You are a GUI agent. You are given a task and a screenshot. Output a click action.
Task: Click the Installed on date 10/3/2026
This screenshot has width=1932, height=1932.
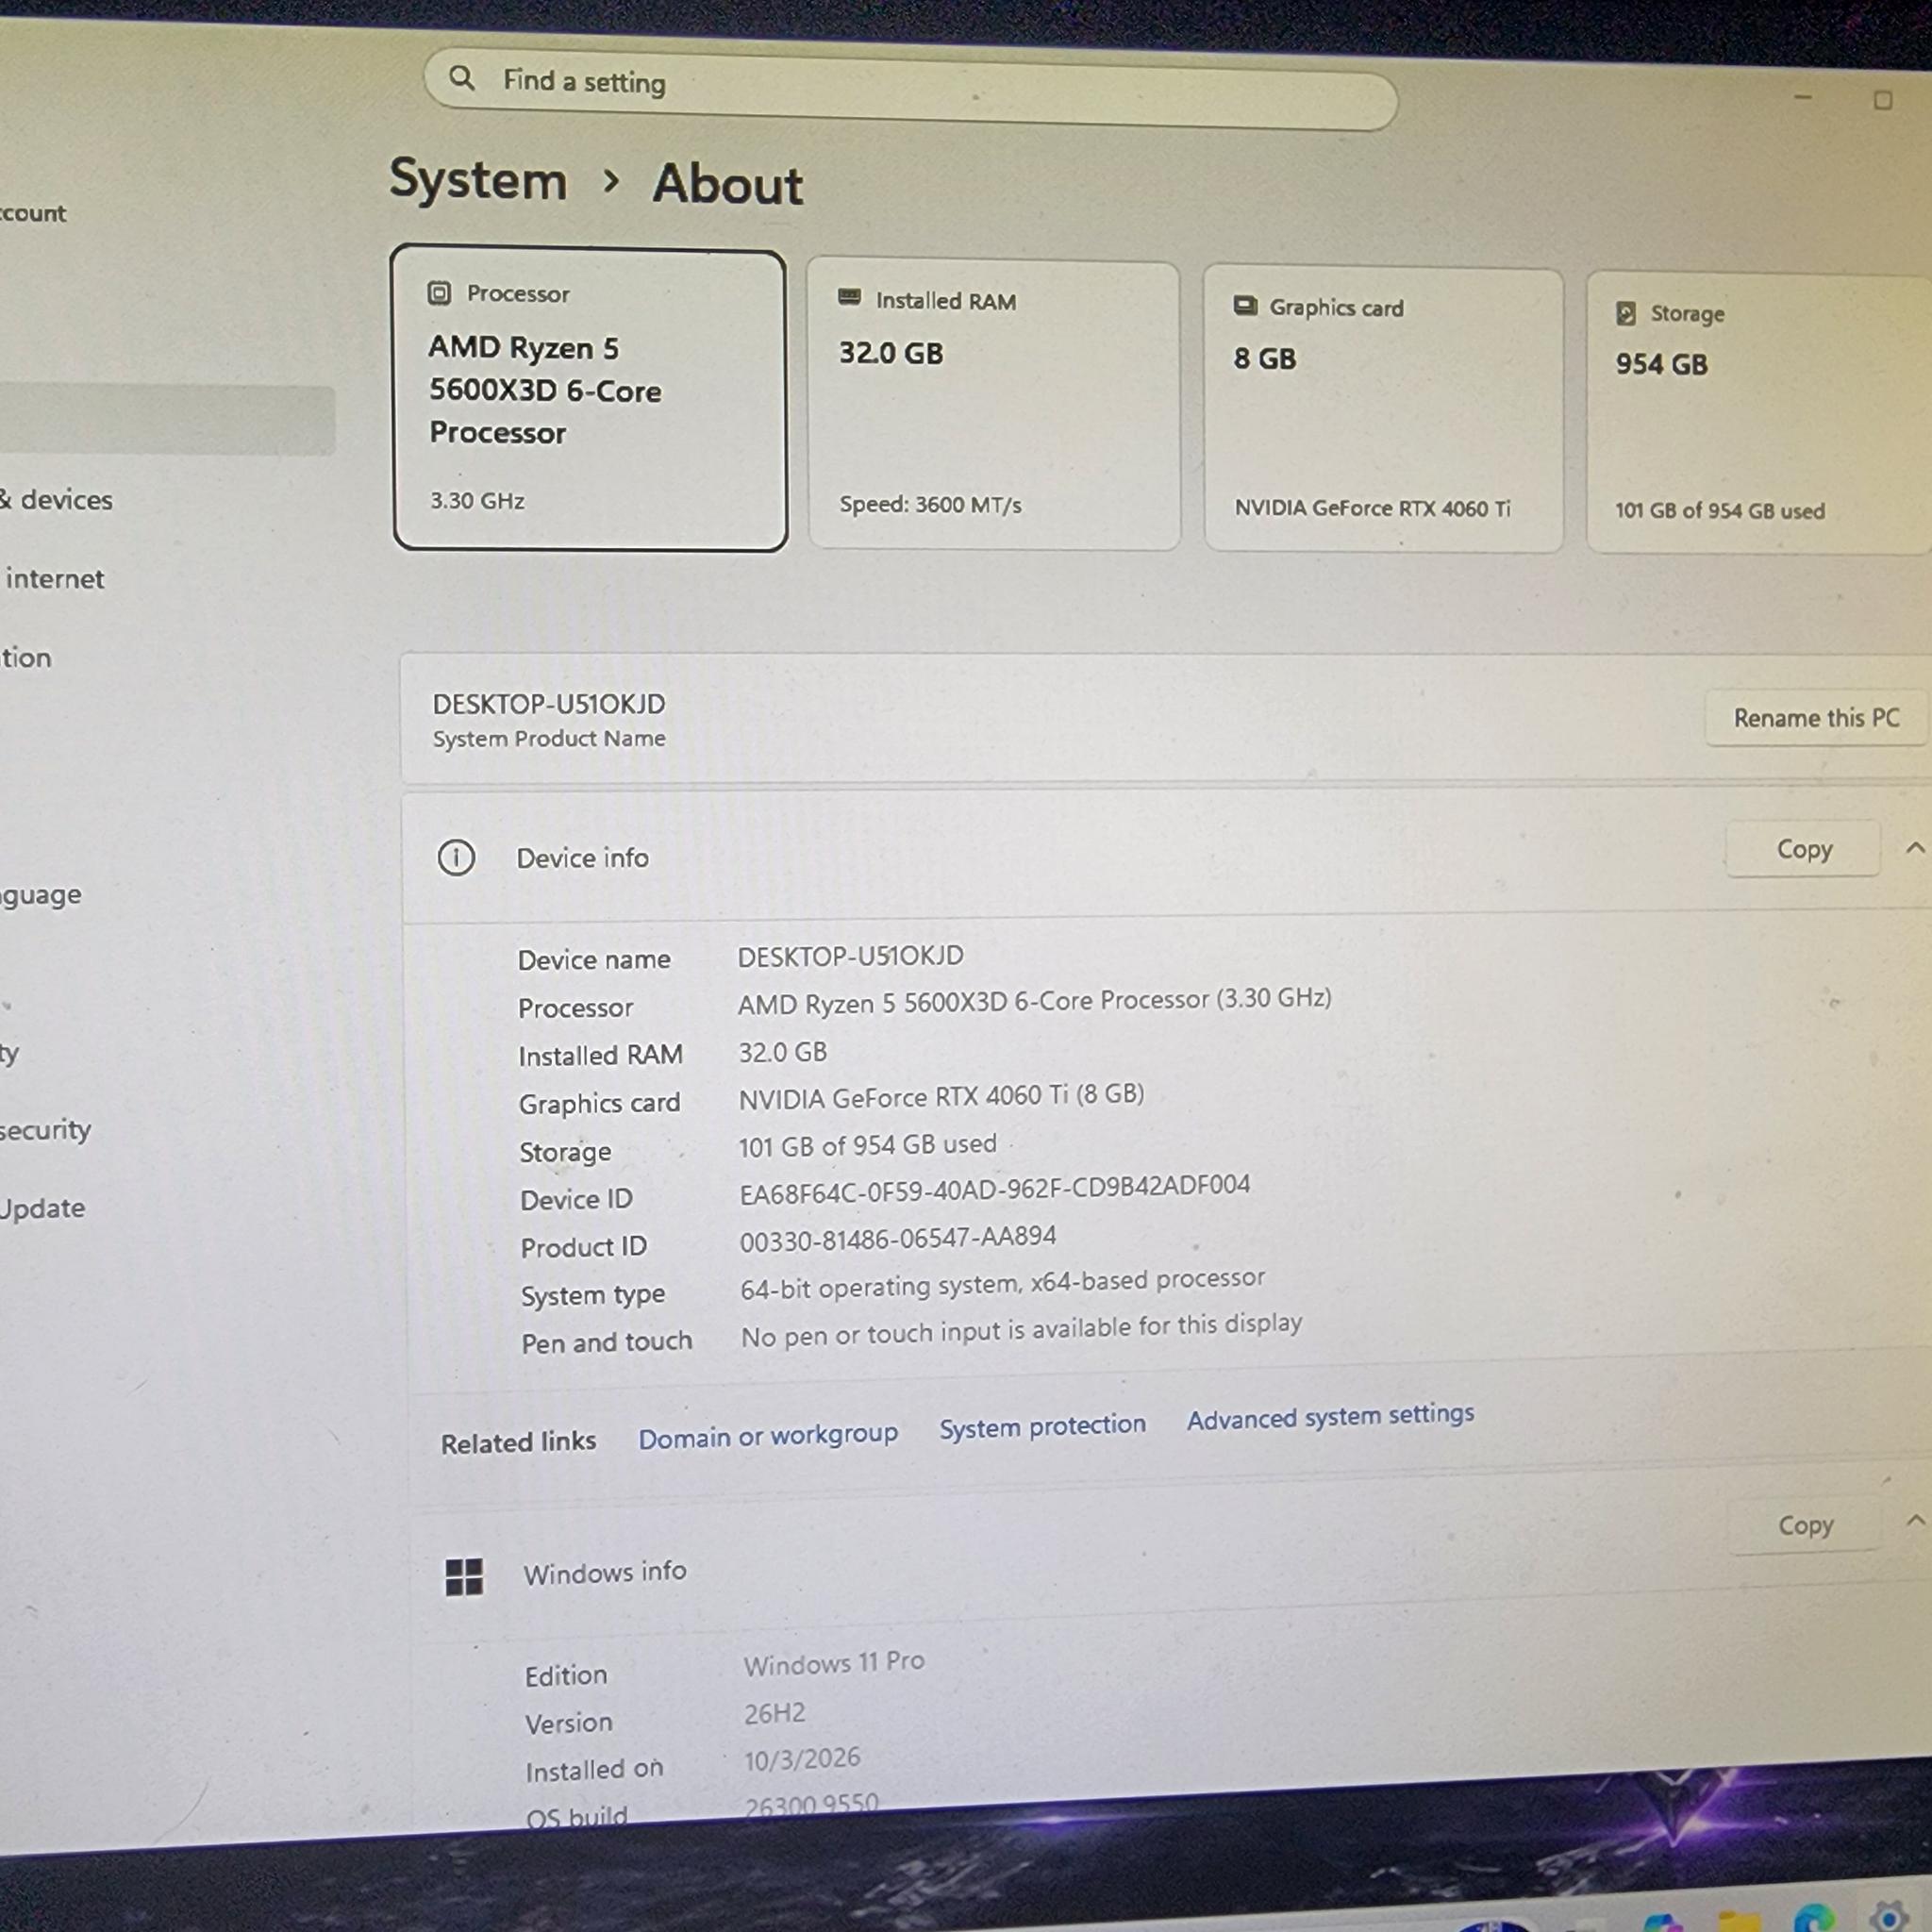coord(802,1759)
